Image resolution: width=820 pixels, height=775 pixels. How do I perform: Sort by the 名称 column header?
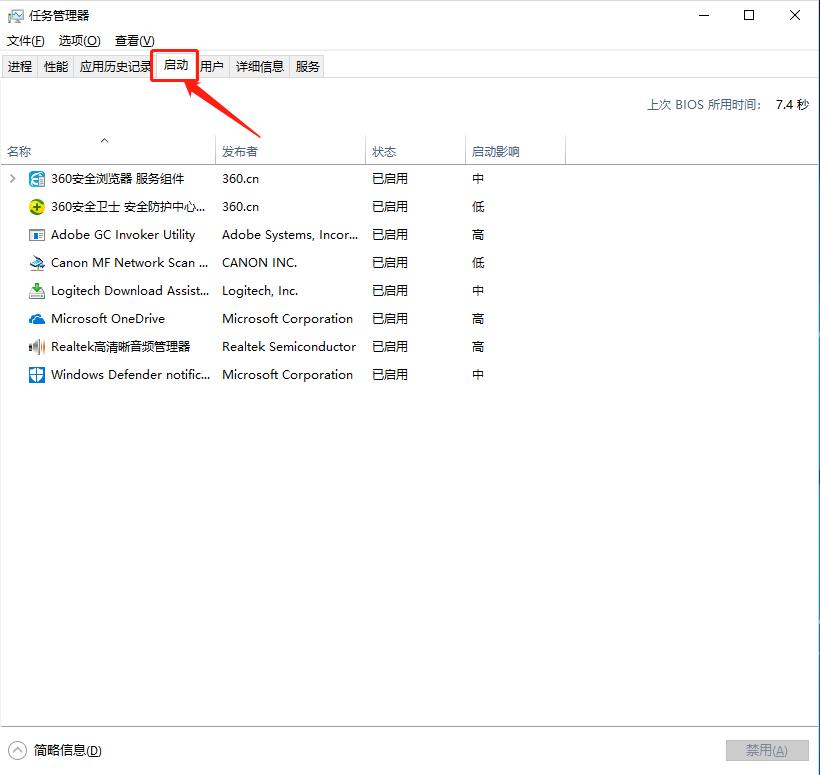click(18, 150)
